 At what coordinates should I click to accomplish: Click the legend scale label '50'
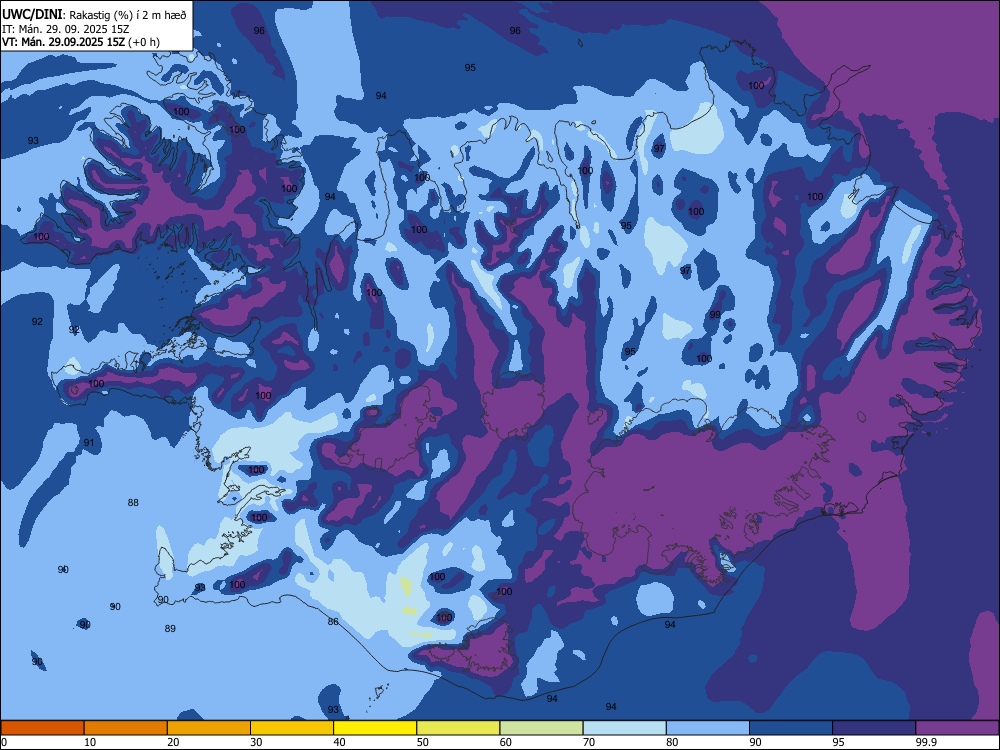[x=423, y=742]
